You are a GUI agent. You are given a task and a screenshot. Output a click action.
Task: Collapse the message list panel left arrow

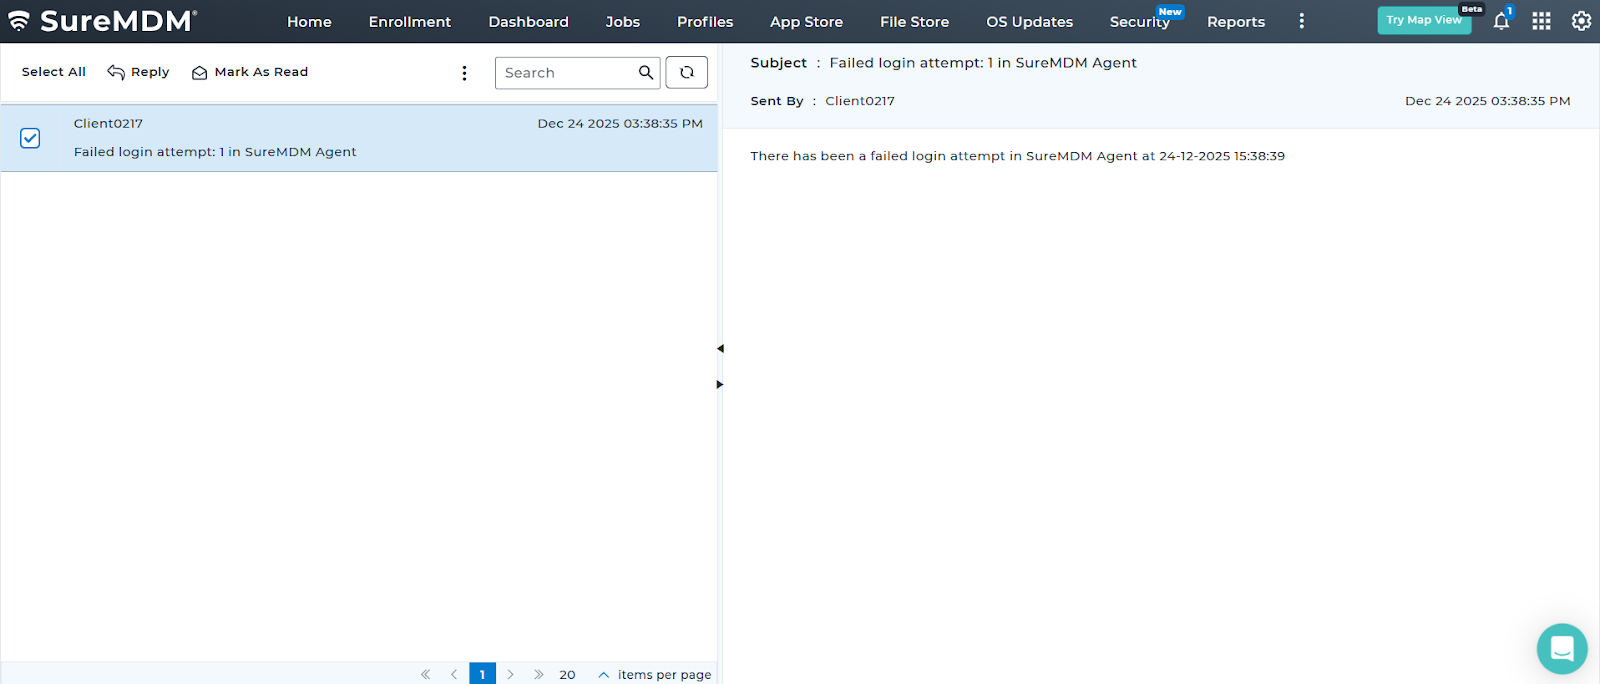(720, 349)
